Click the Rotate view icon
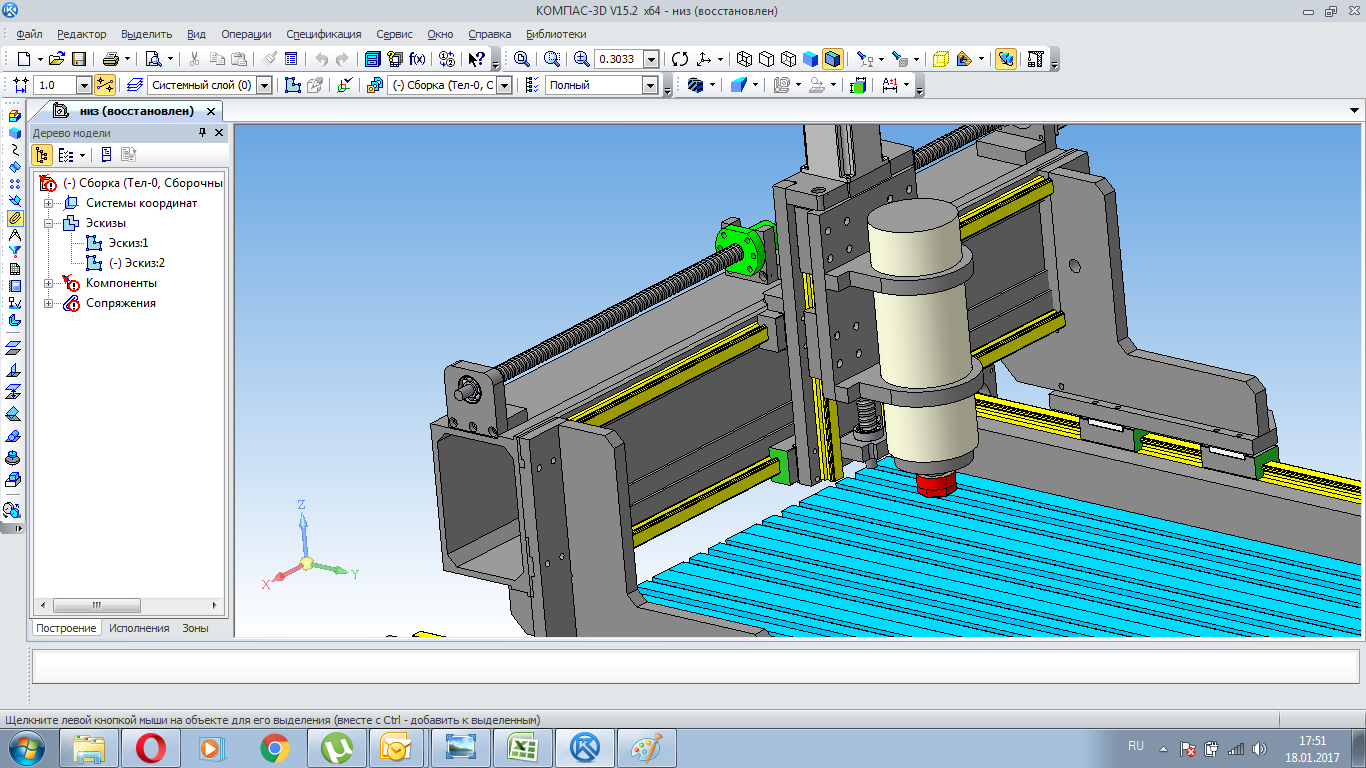Image resolution: width=1366 pixels, height=768 pixels. 680,59
